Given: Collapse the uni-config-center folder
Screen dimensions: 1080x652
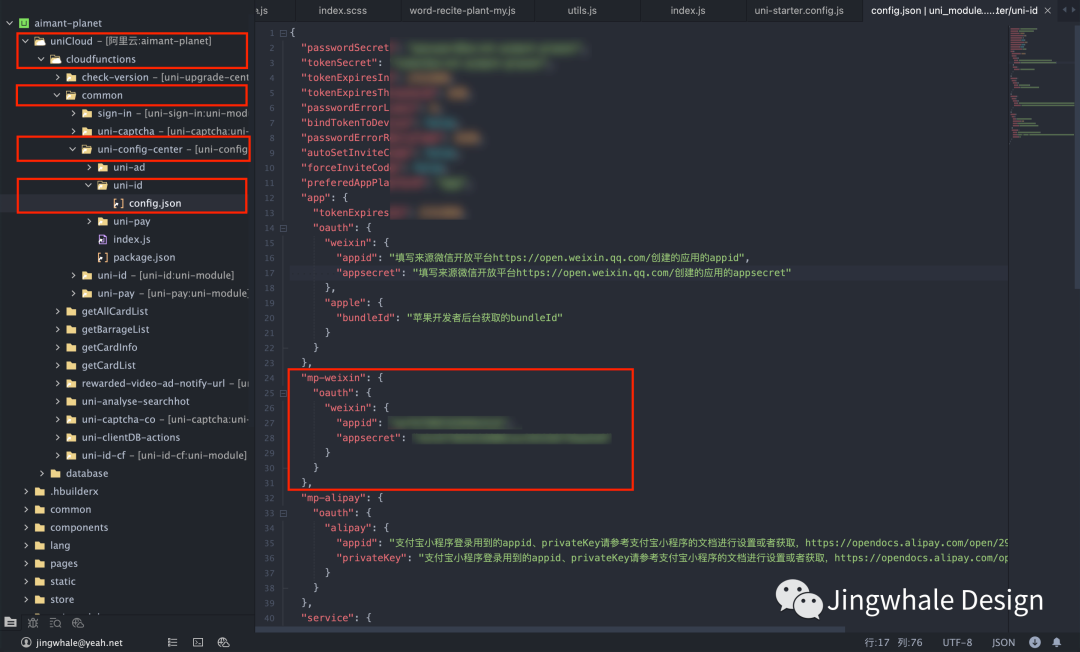Looking at the screenshot, I should [73, 149].
